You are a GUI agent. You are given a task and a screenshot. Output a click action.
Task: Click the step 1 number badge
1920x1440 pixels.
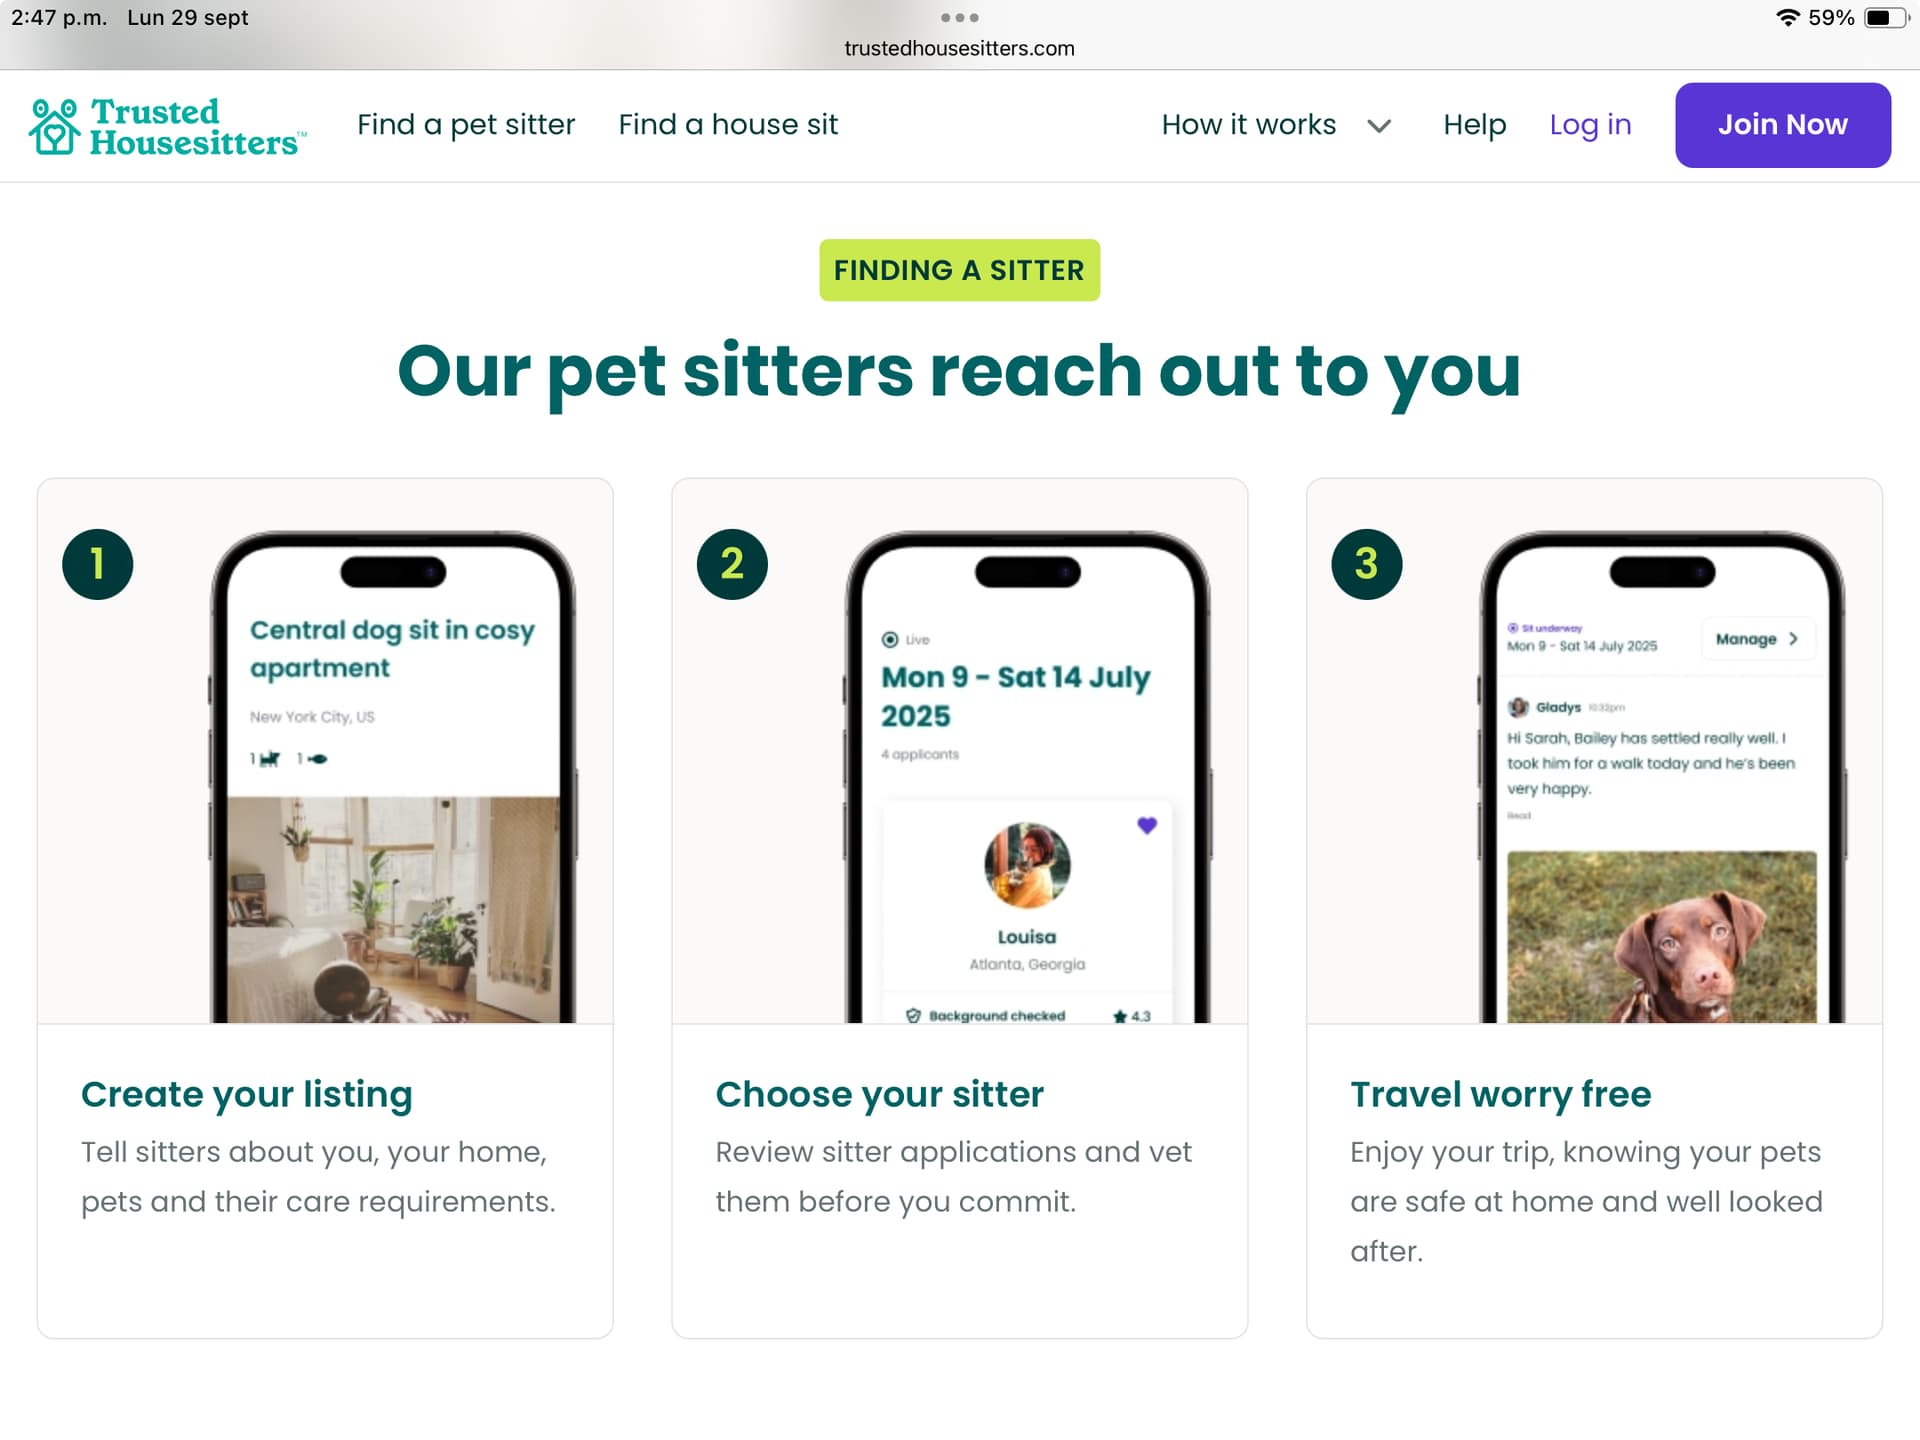(x=98, y=564)
